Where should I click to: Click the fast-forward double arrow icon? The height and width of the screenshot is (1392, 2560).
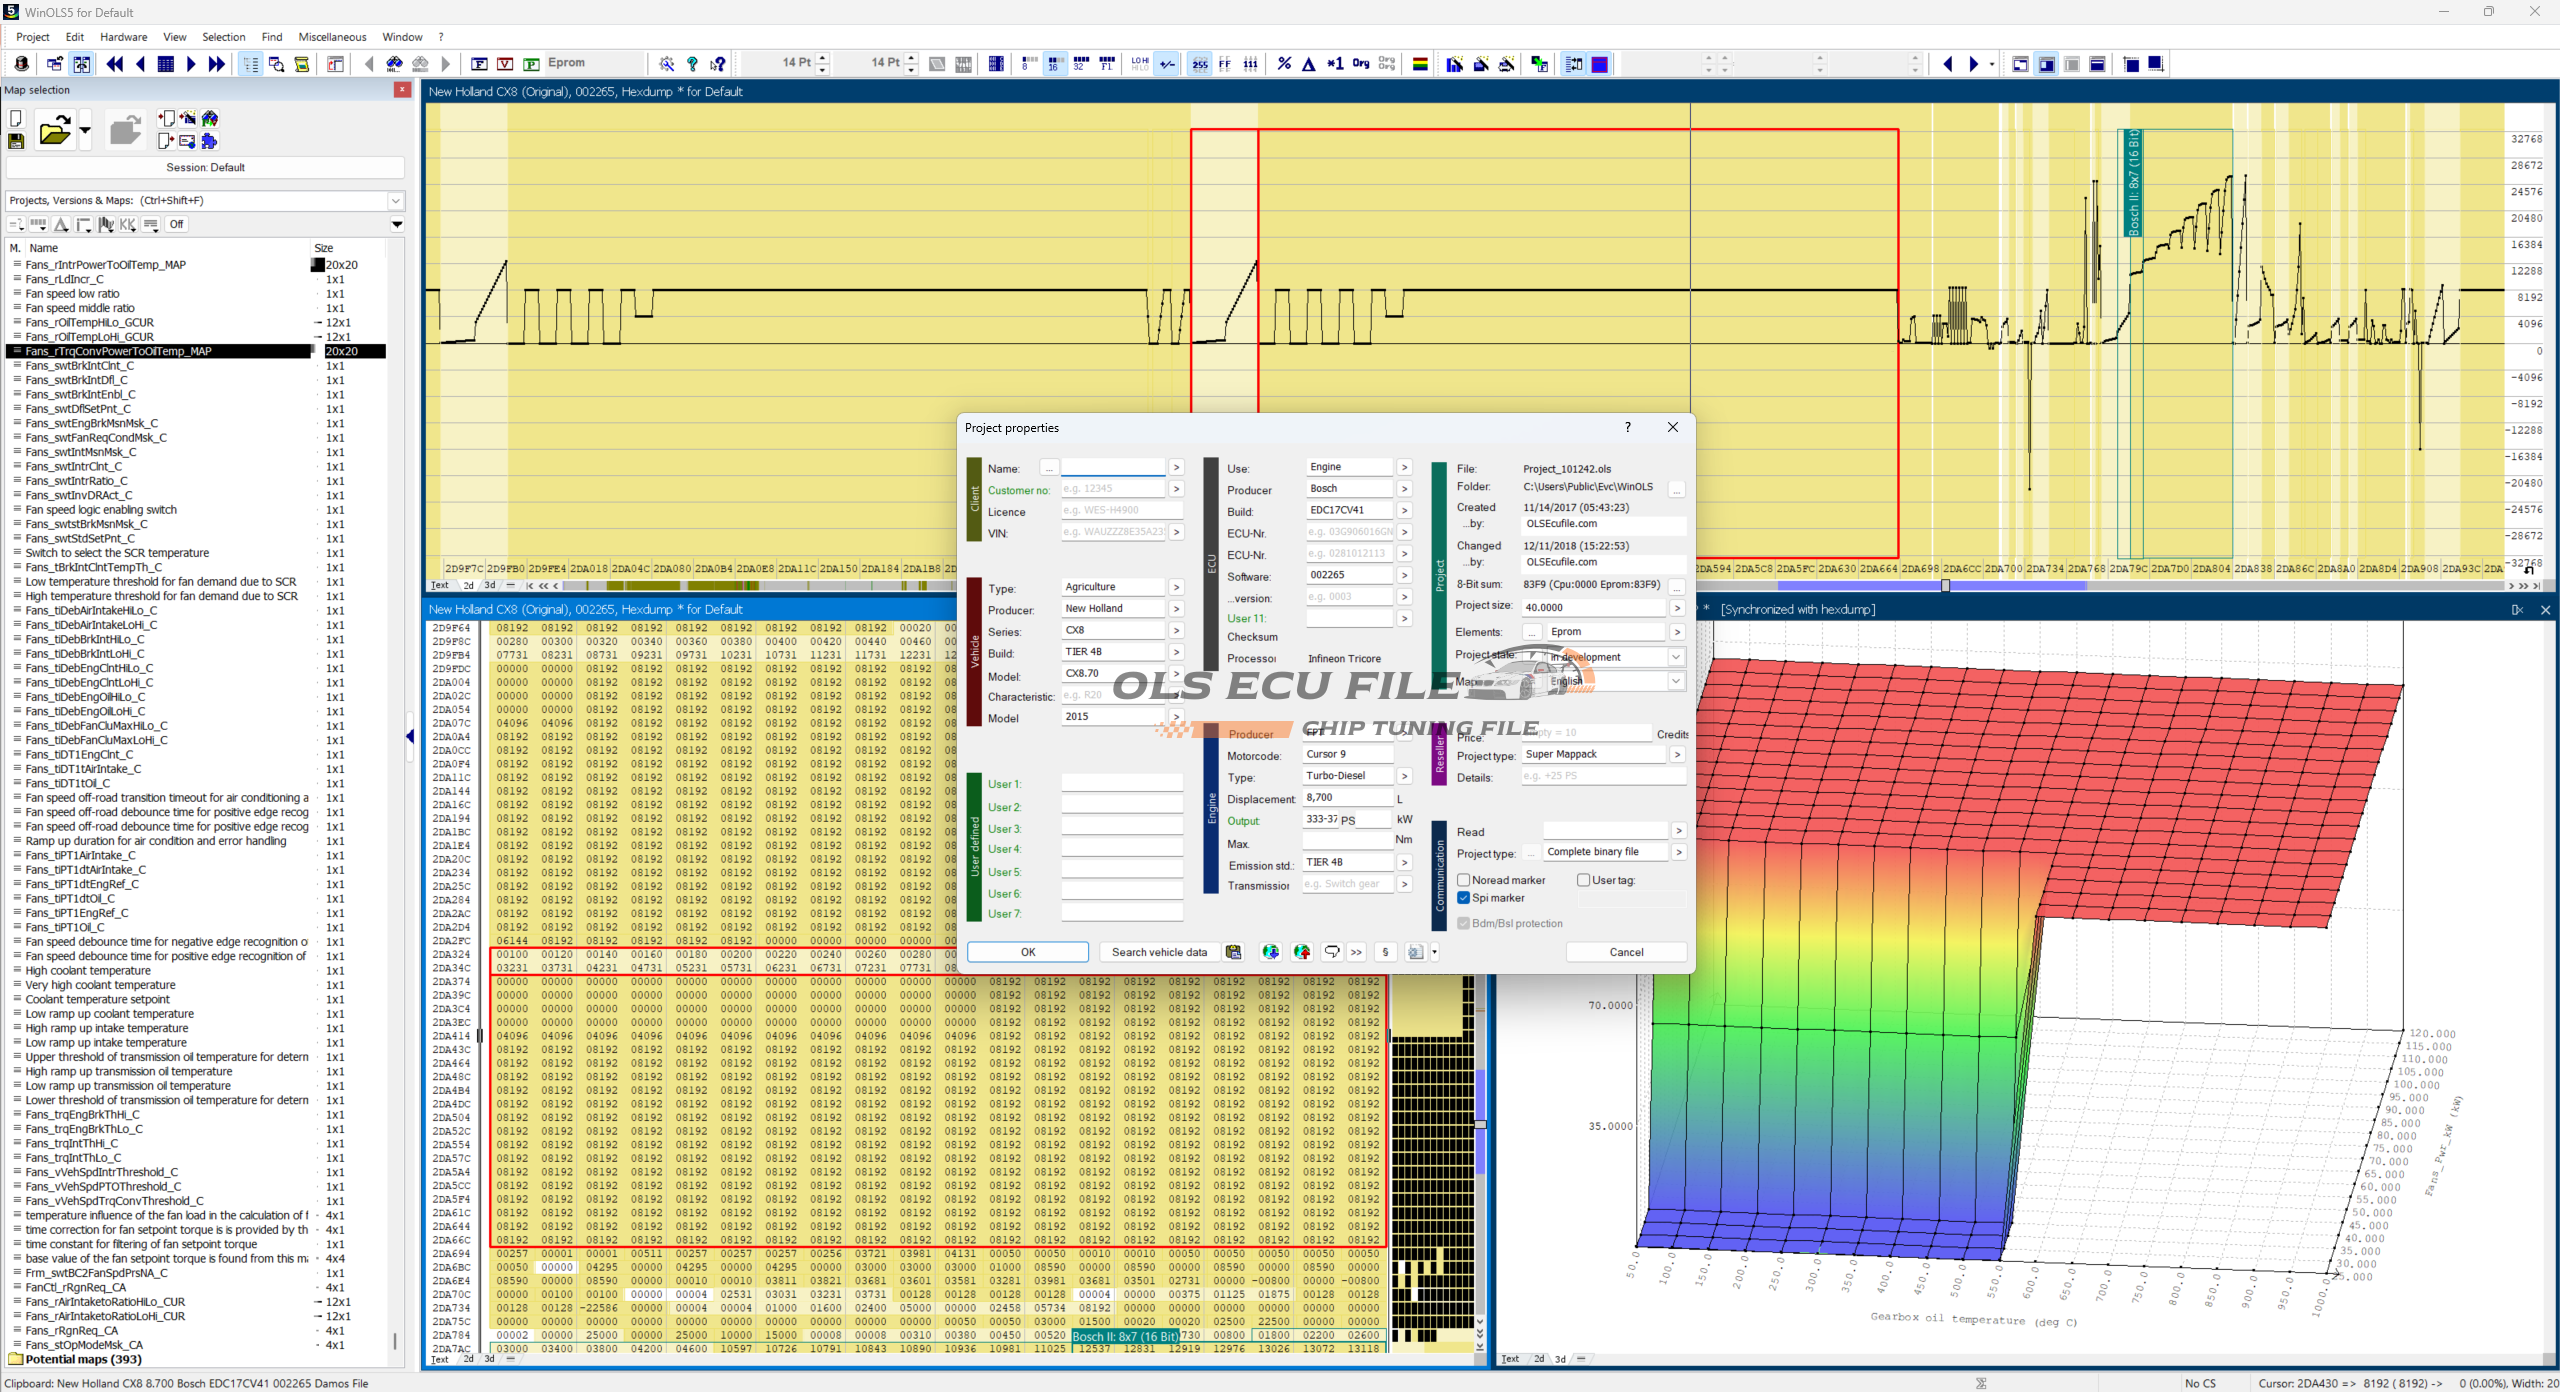pos(216,64)
